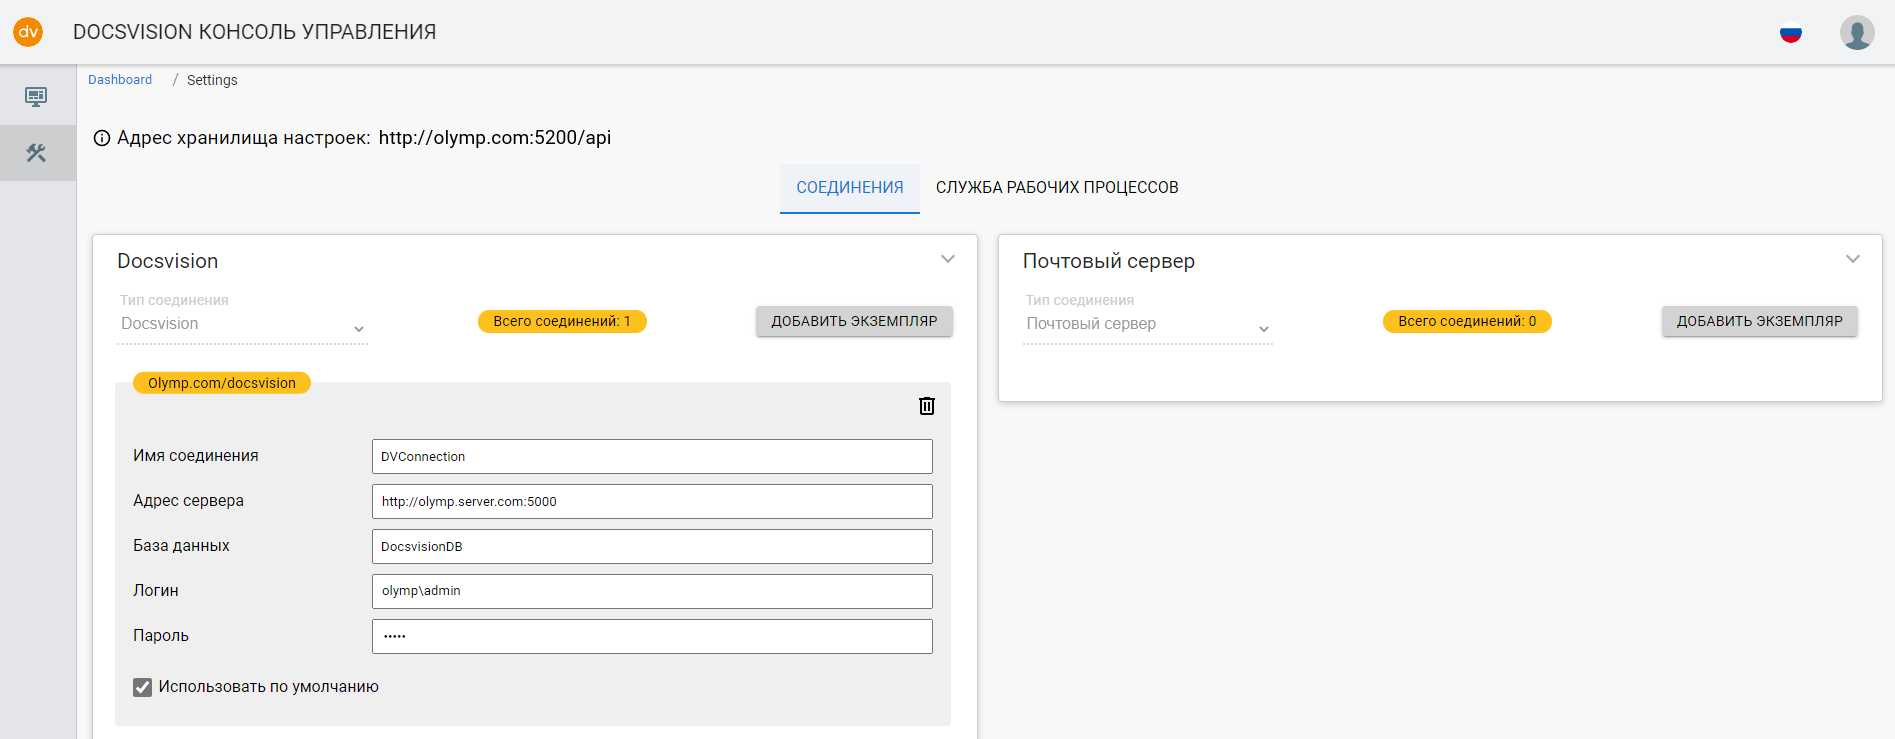Screen dimensions: 1895x739
Task: Focus the Логин input field
Action: click(652, 591)
